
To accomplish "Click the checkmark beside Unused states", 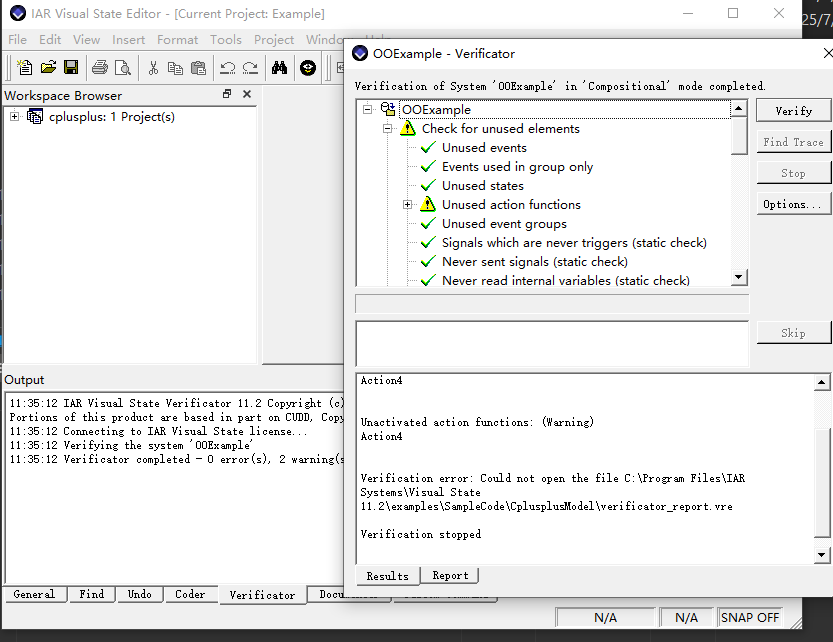I will click(428, 185).
